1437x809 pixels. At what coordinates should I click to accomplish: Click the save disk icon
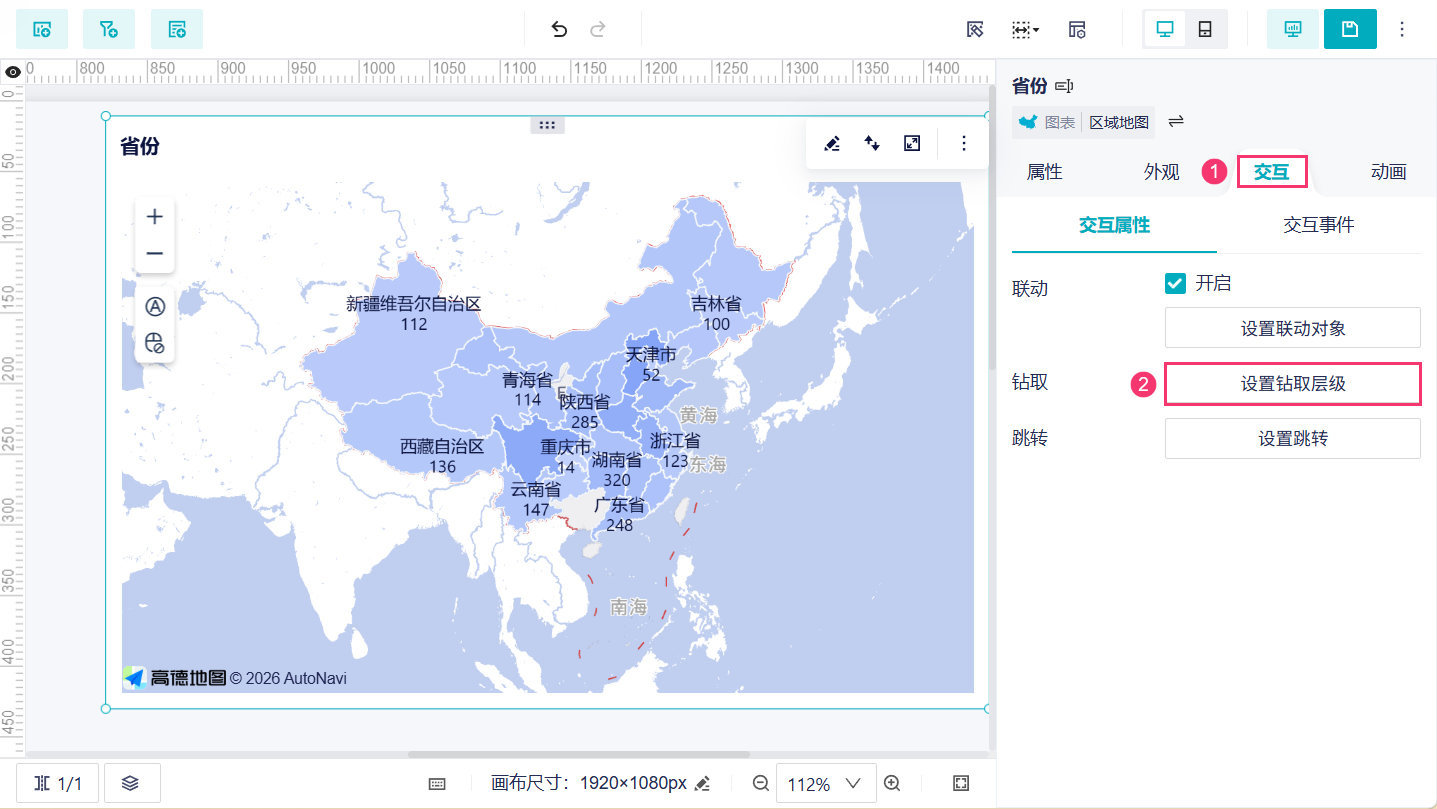1350,29
